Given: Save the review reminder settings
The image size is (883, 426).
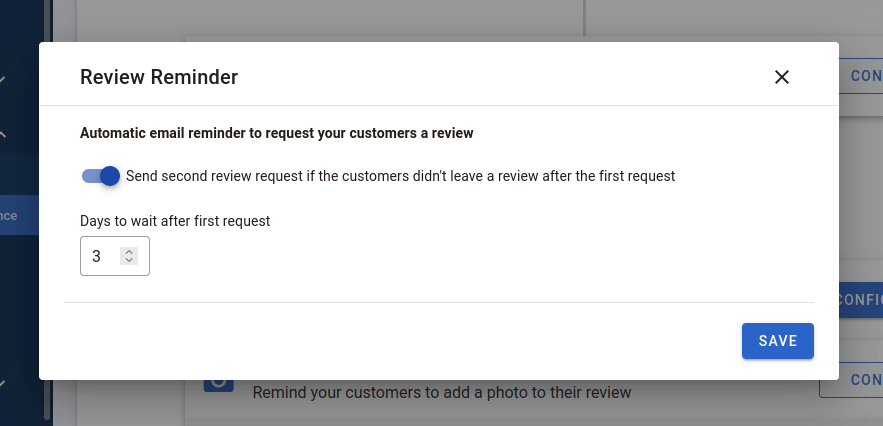Looking at the screenshot, I should point(778,341).
